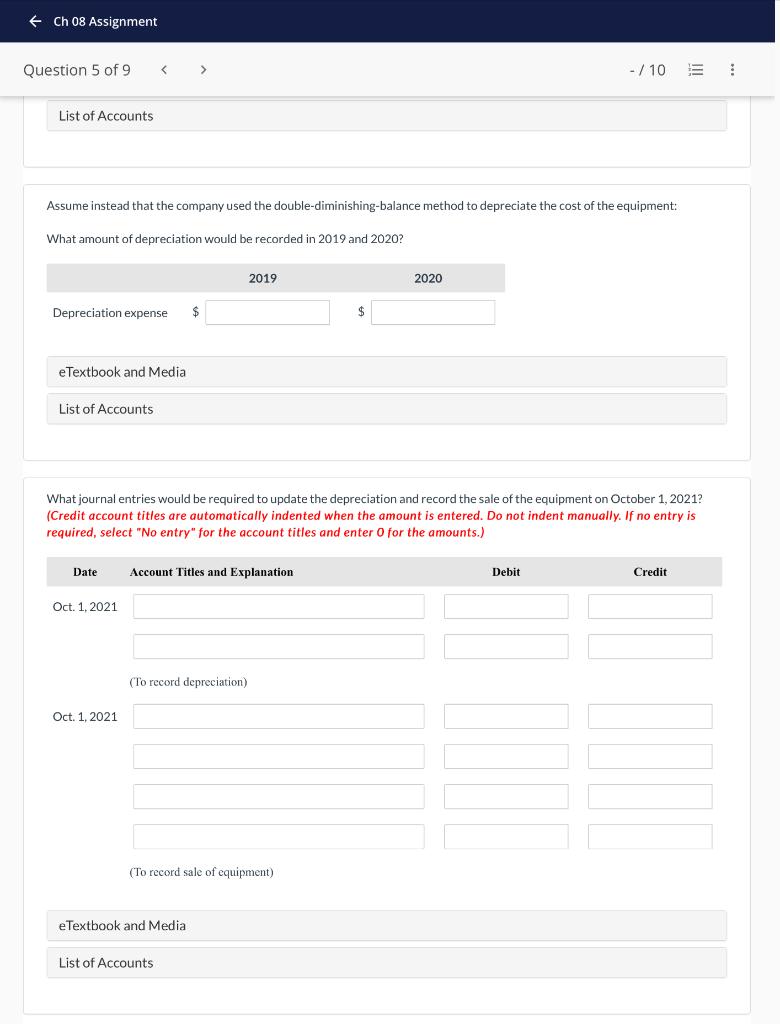The height and width of the screenshot is (1024, 780).
Task: Expand eTextbook and Media in the middle section
Action: [386, 371]
